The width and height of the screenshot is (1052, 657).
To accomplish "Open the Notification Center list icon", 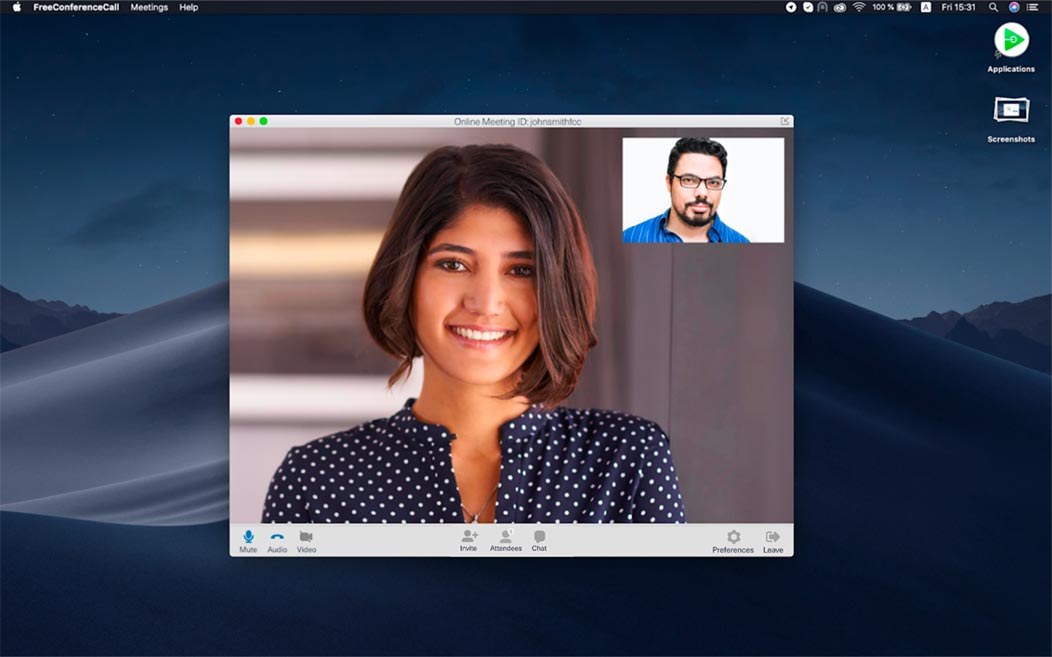I will 1033,7.
